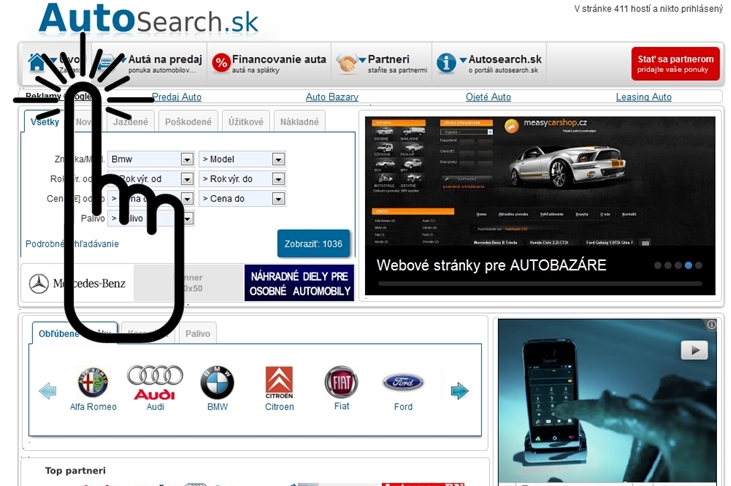Select the Citroen brand logo
This screenshot has height=486, width=731.
279,382
